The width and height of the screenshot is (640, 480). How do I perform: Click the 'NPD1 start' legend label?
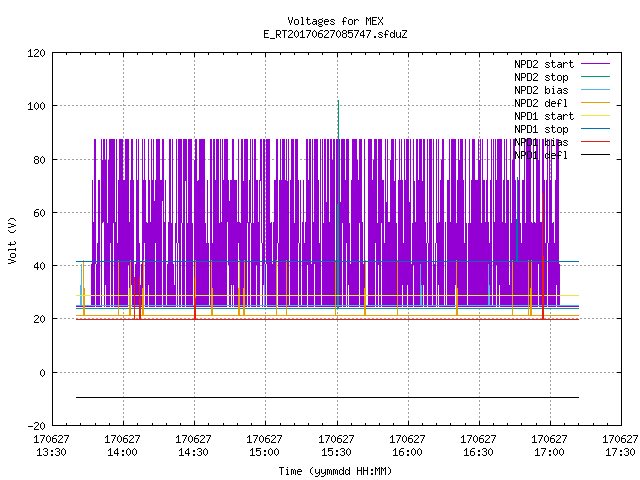pyautogui.click(x=544, y=116)
